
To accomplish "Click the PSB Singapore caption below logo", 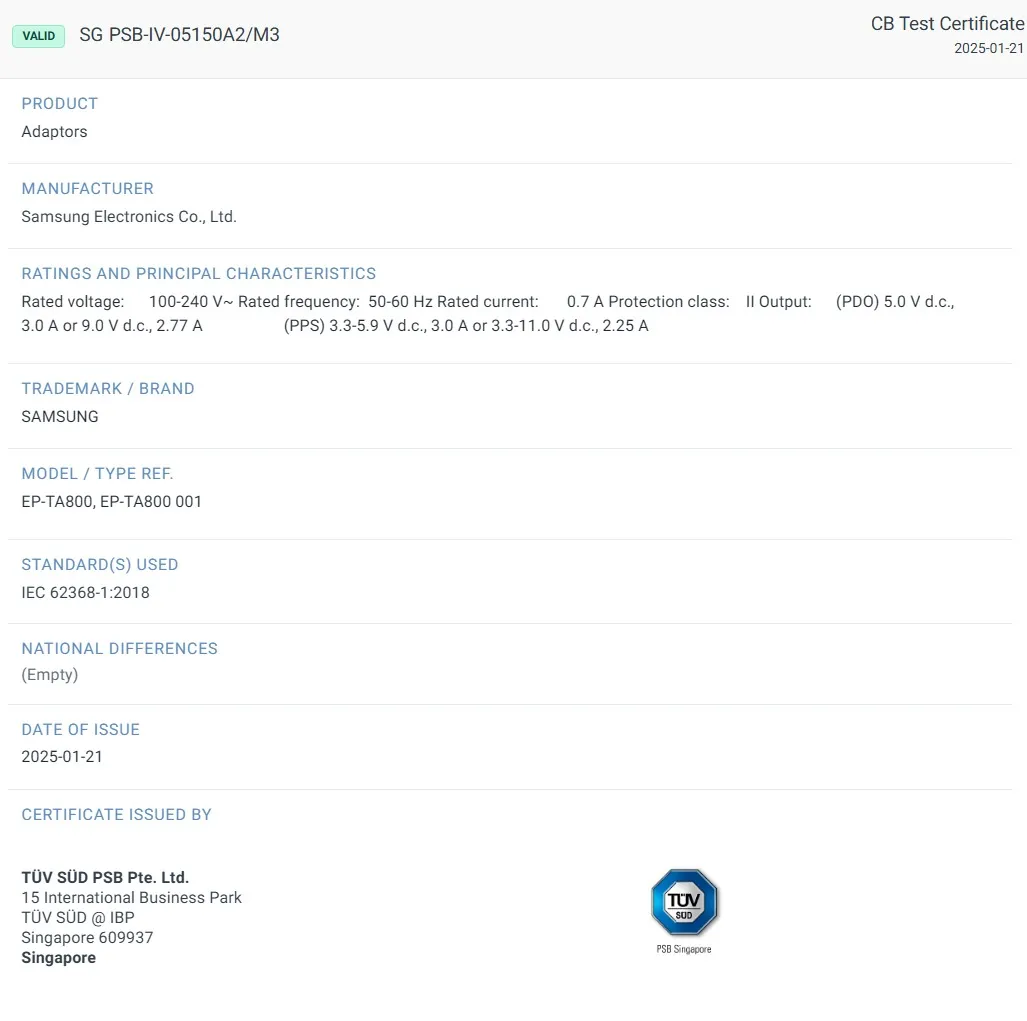I will pyautogui.click(x=684, y=949).
